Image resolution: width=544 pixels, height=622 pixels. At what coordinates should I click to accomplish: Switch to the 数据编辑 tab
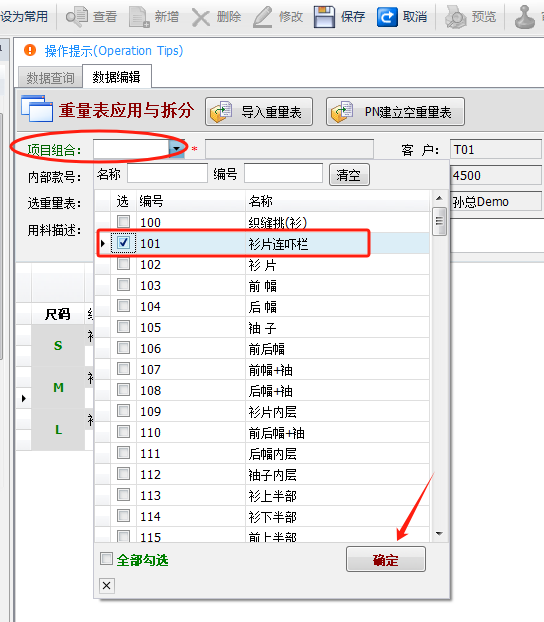[x=116, y=77]
